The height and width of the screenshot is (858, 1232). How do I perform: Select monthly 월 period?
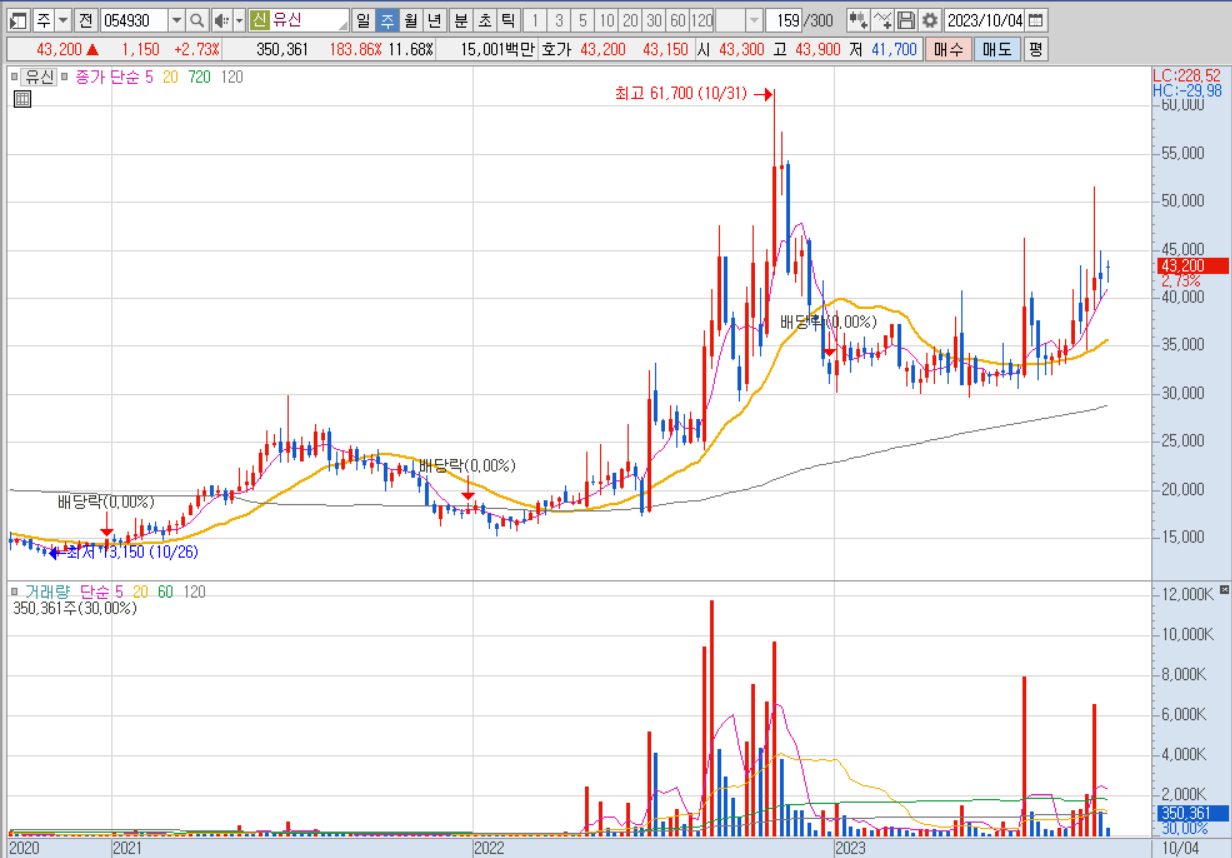click(410, 20)
